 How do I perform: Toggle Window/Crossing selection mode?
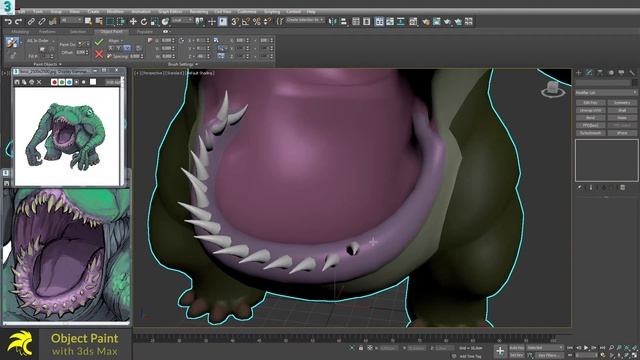pyautogui.click(x=121, y=21)
